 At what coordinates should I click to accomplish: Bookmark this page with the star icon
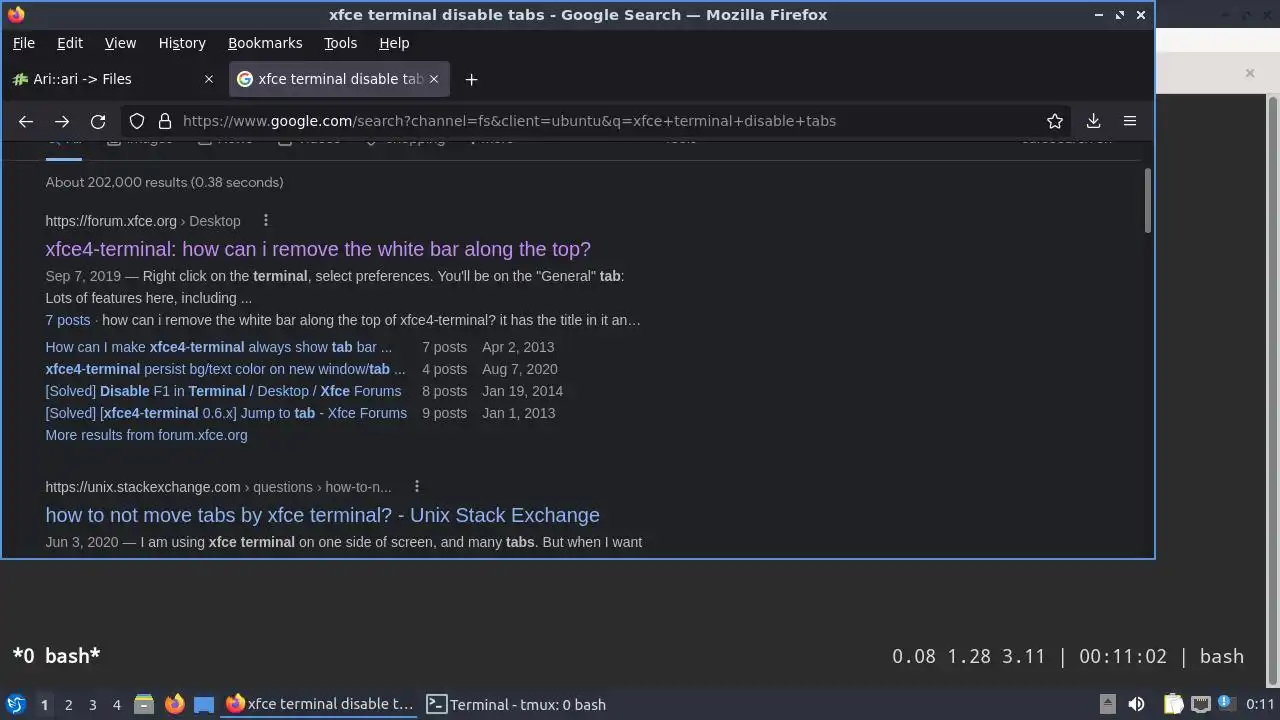coord(1055,121)
